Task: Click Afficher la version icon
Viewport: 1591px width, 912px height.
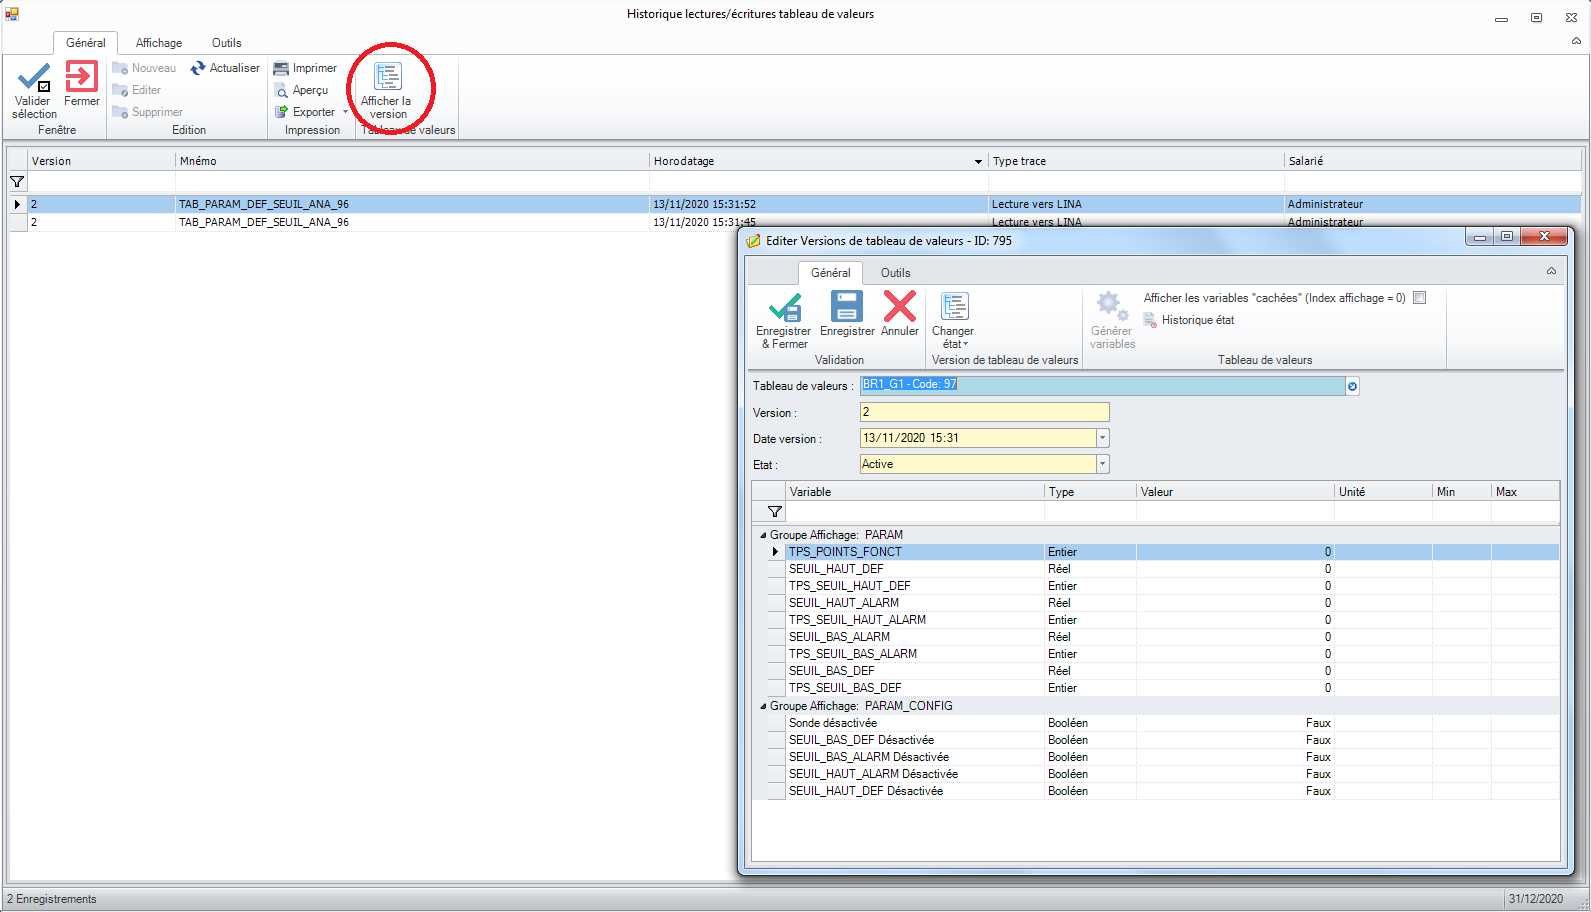Action: tap(387, 78)
